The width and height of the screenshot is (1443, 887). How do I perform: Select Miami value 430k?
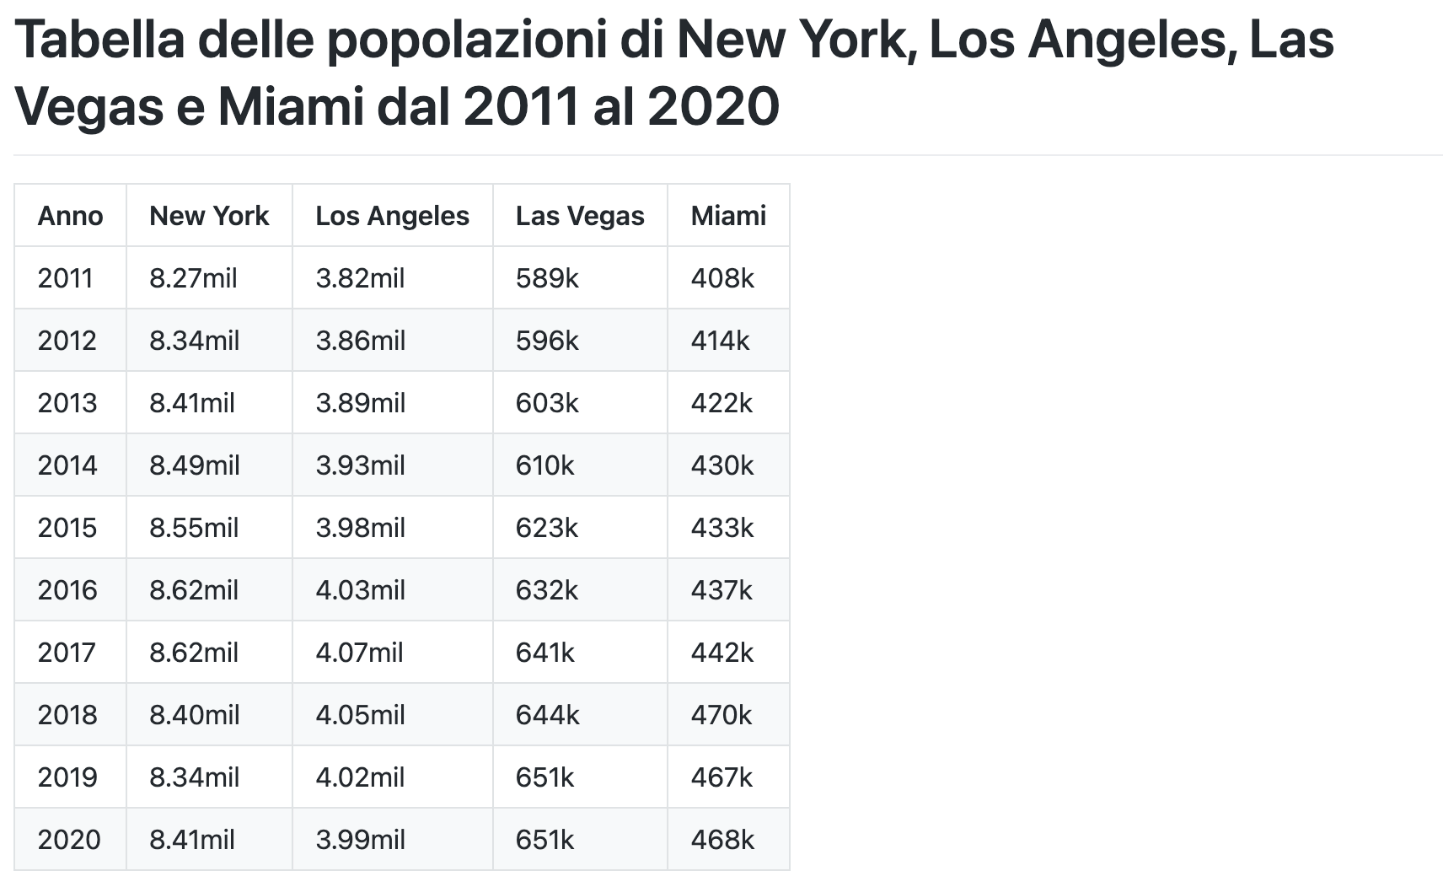tap(722, 465)
